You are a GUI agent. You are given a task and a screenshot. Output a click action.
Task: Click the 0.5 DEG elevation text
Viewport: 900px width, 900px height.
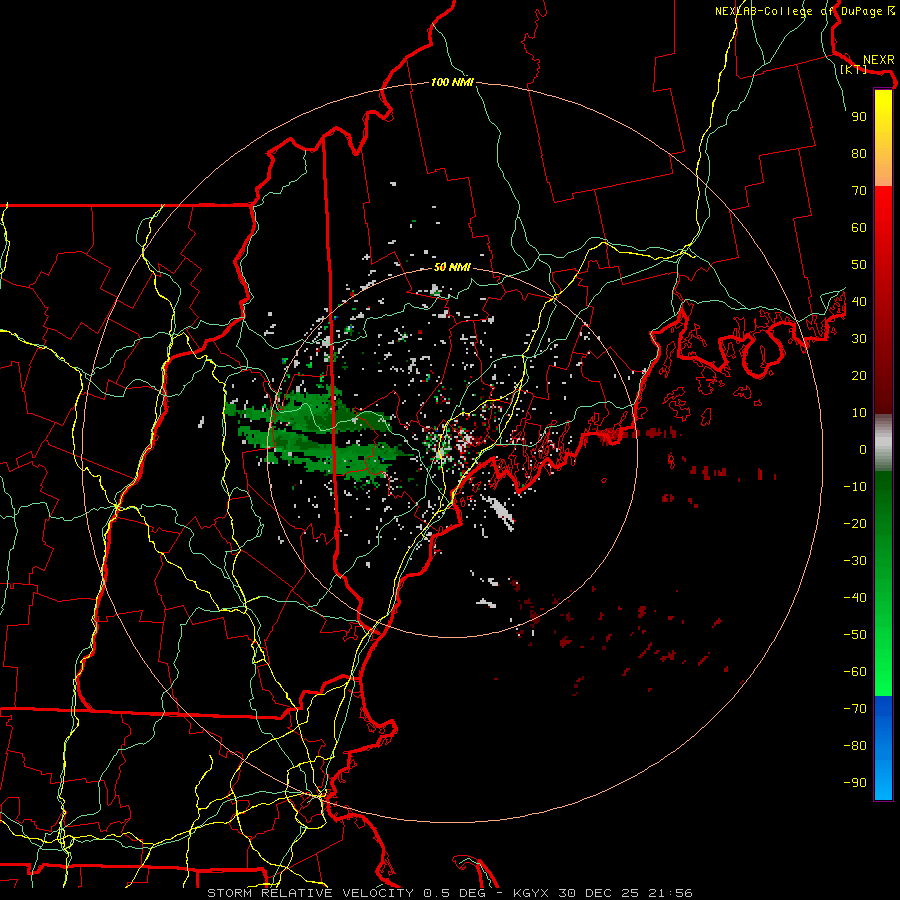[454, 893]
